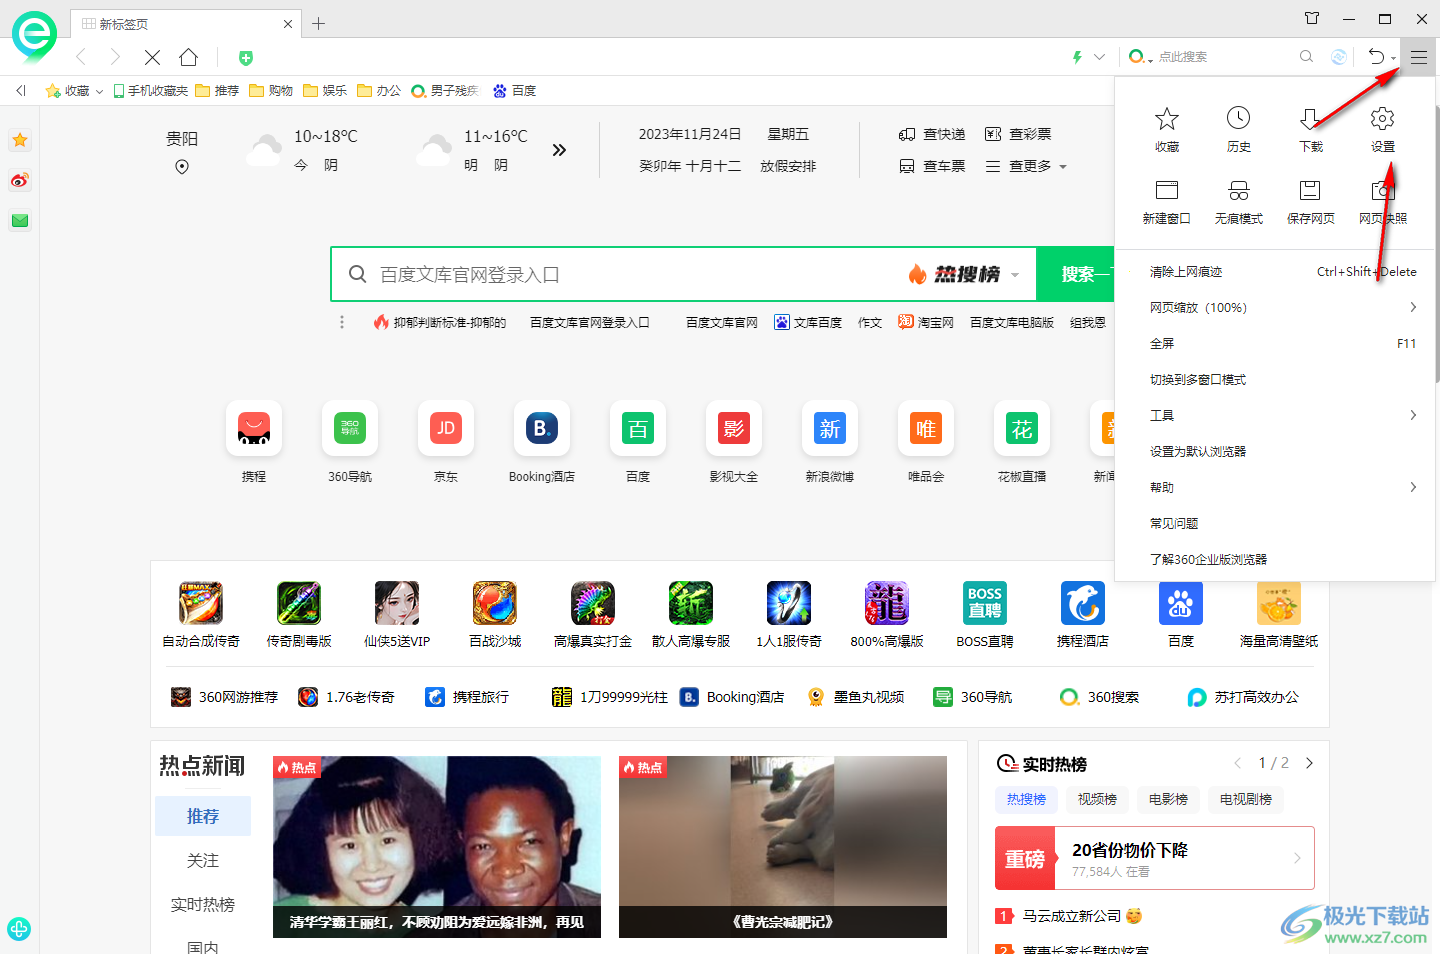Click the magnifier in top search box

pyautogui.click(x=1306, y=57)
